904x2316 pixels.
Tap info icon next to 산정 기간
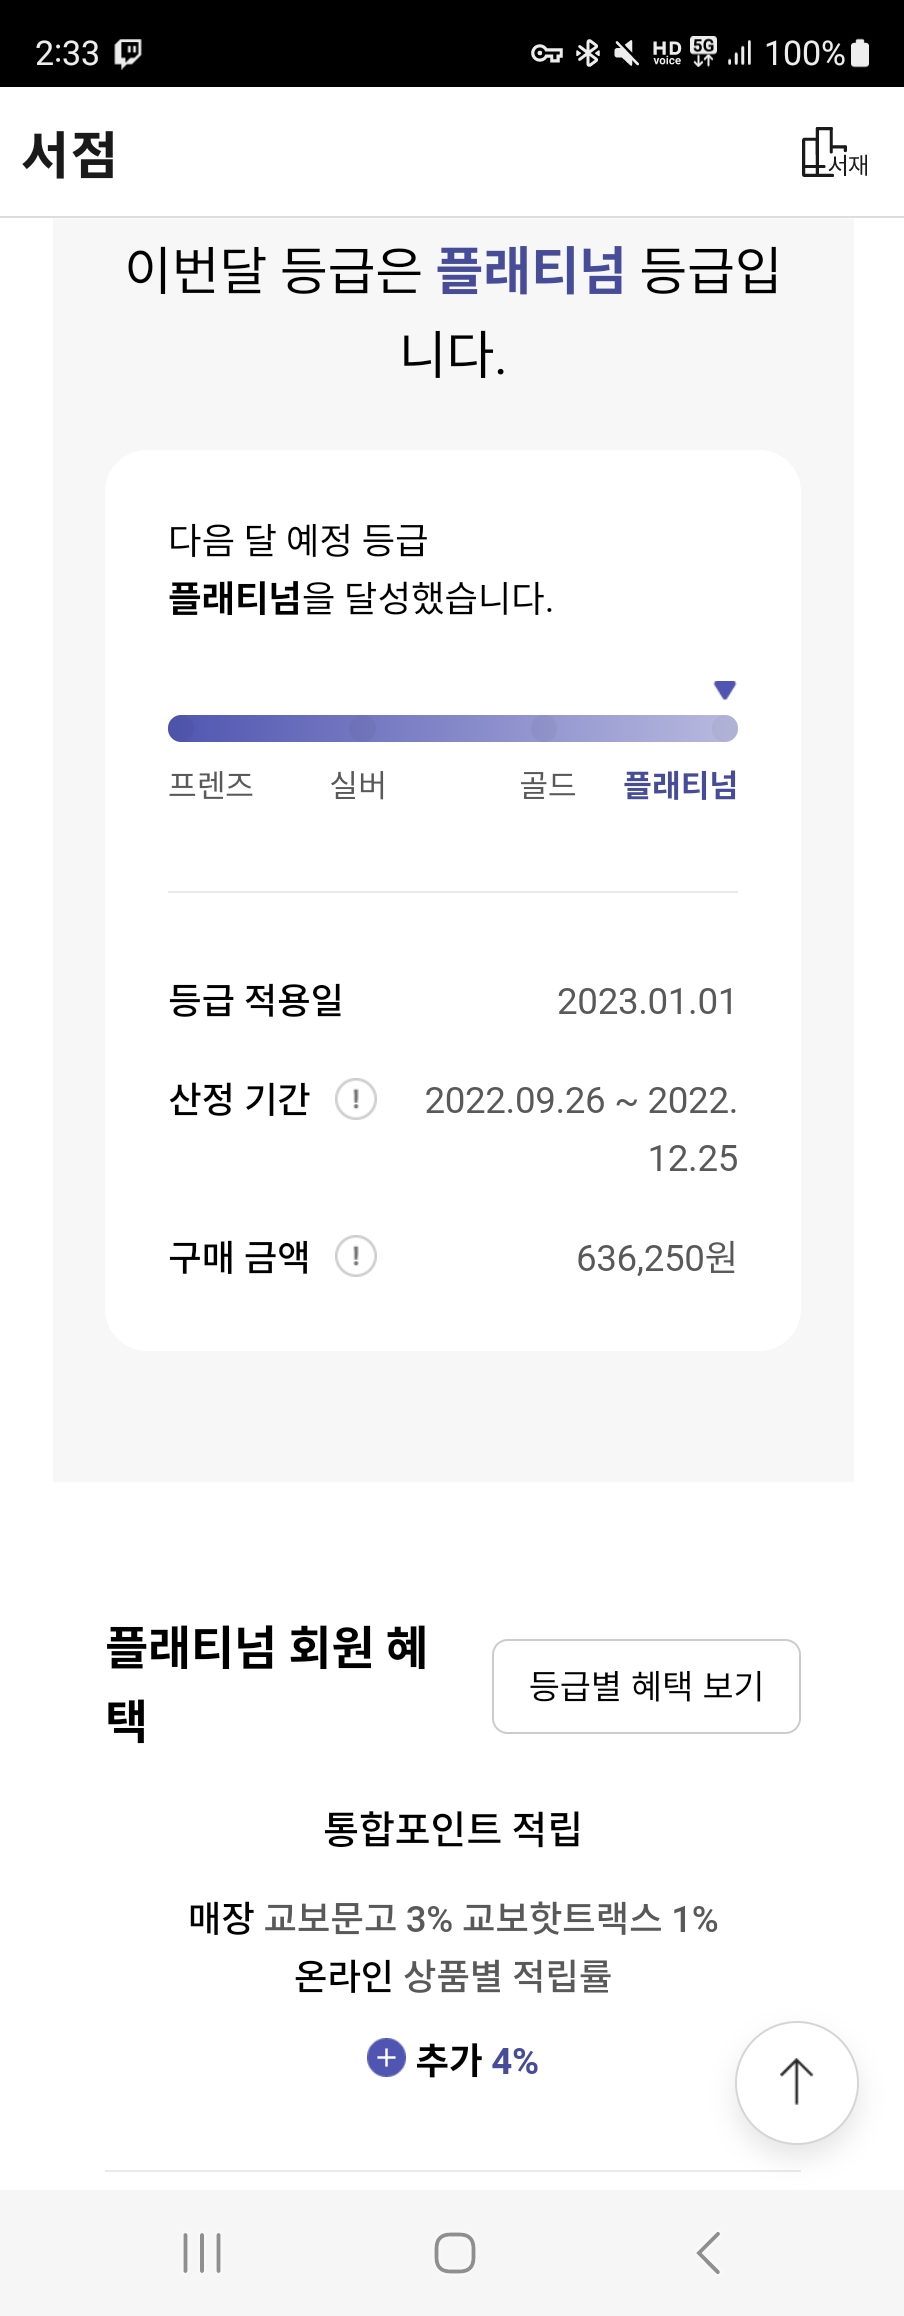coord(355,1099)
